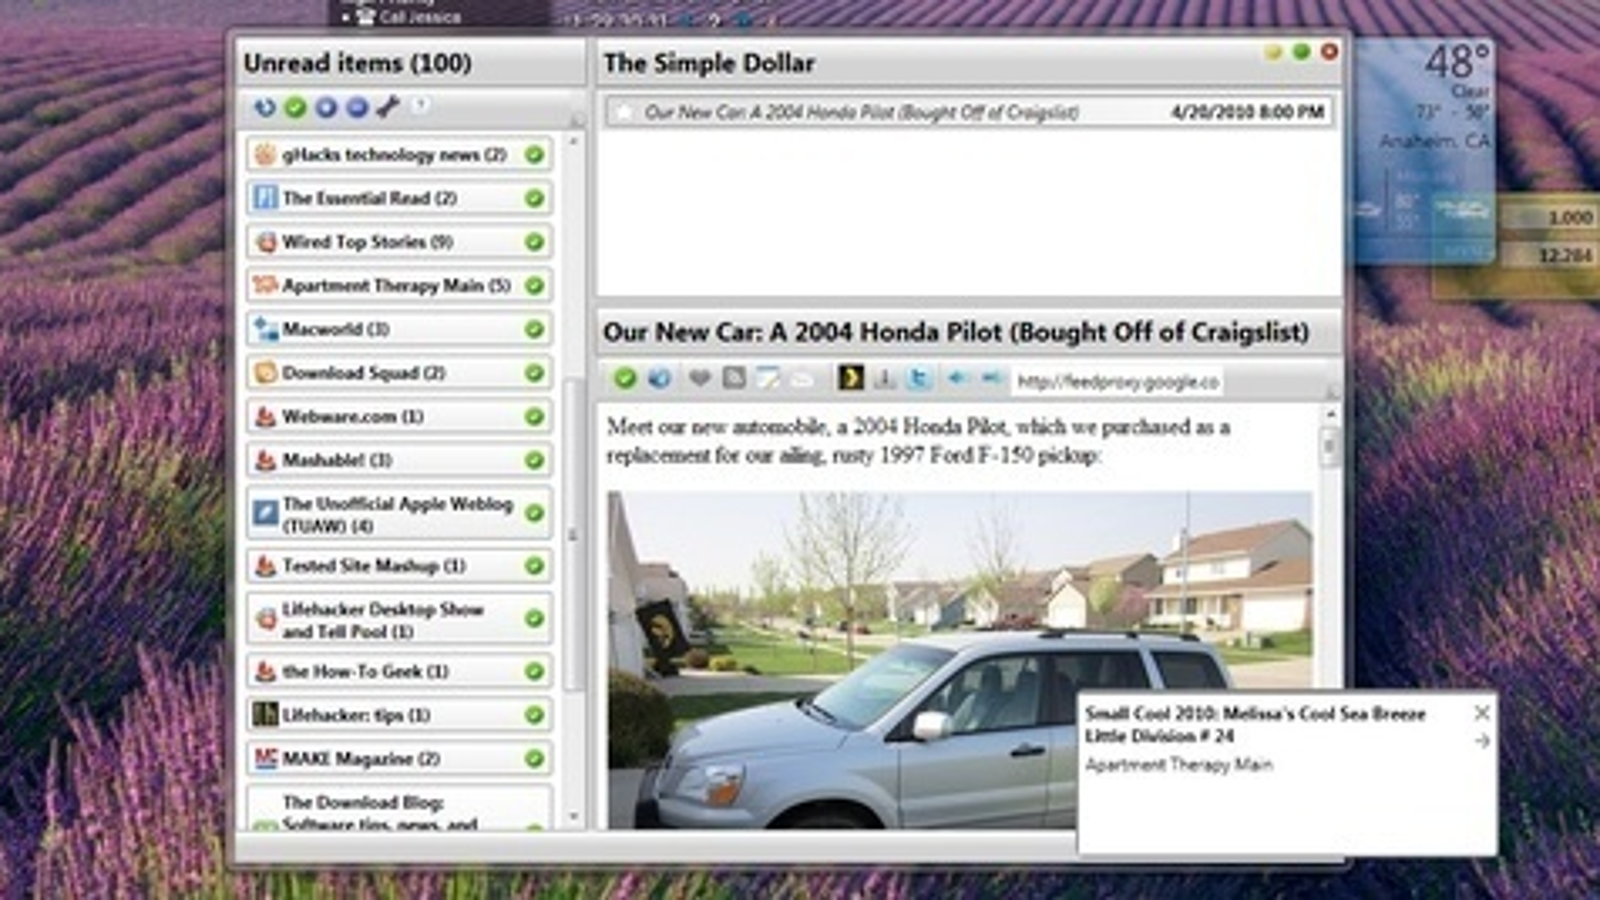Select The Unofficial Apple Weblog feed
The height and width of the screenshot is (900, 1600).
399,513
